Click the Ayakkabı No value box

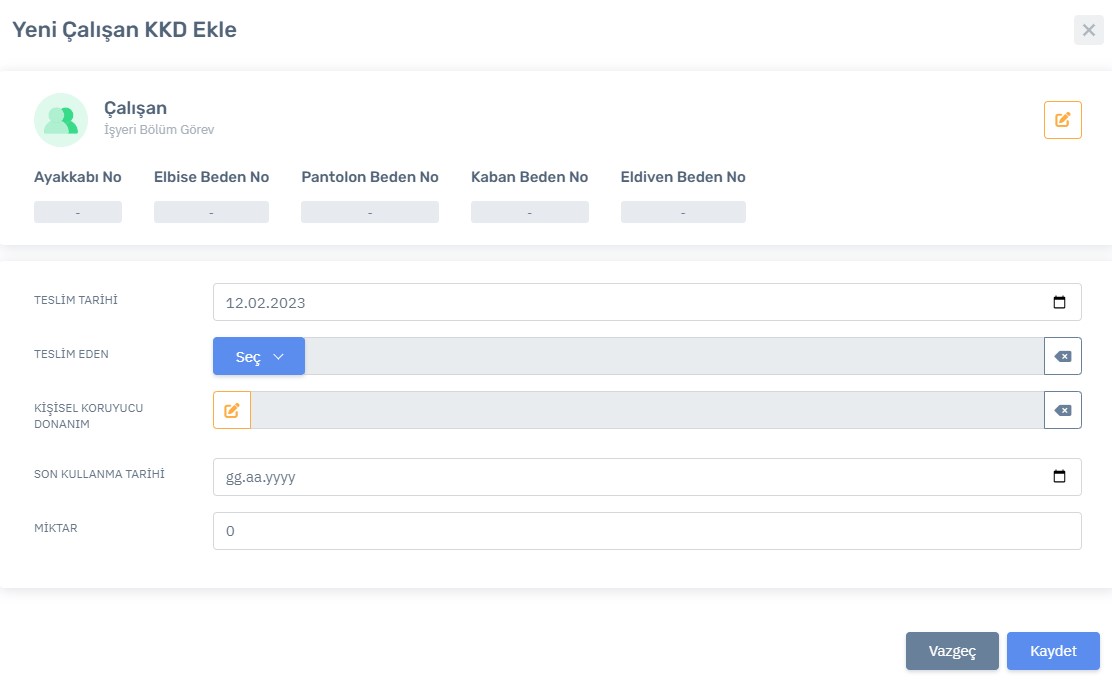click(78, 212)
